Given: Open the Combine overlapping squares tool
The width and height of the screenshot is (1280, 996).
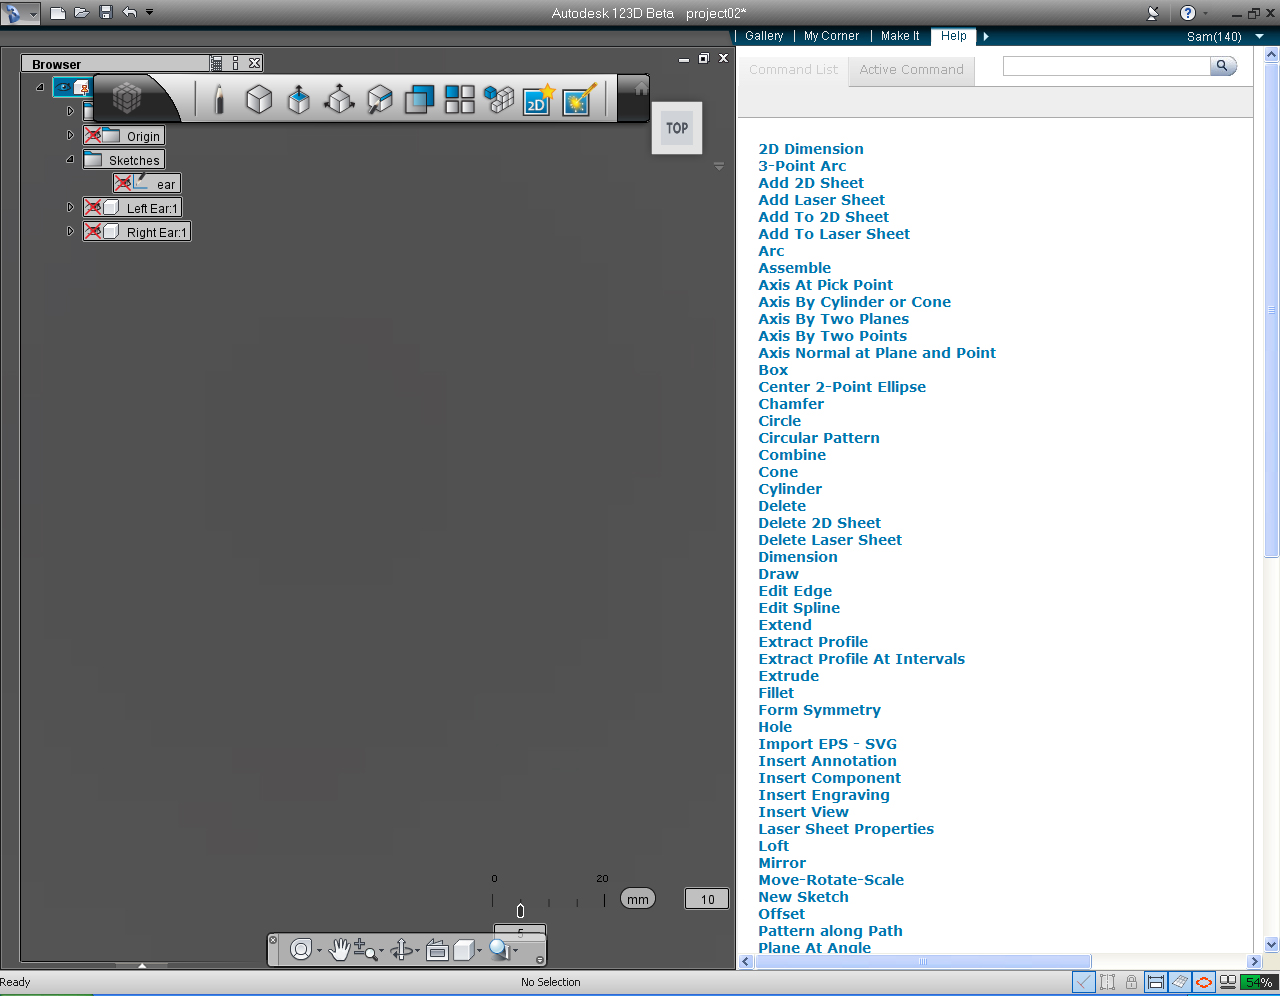Looking at the screenshot, I should (x=420, y=99).
